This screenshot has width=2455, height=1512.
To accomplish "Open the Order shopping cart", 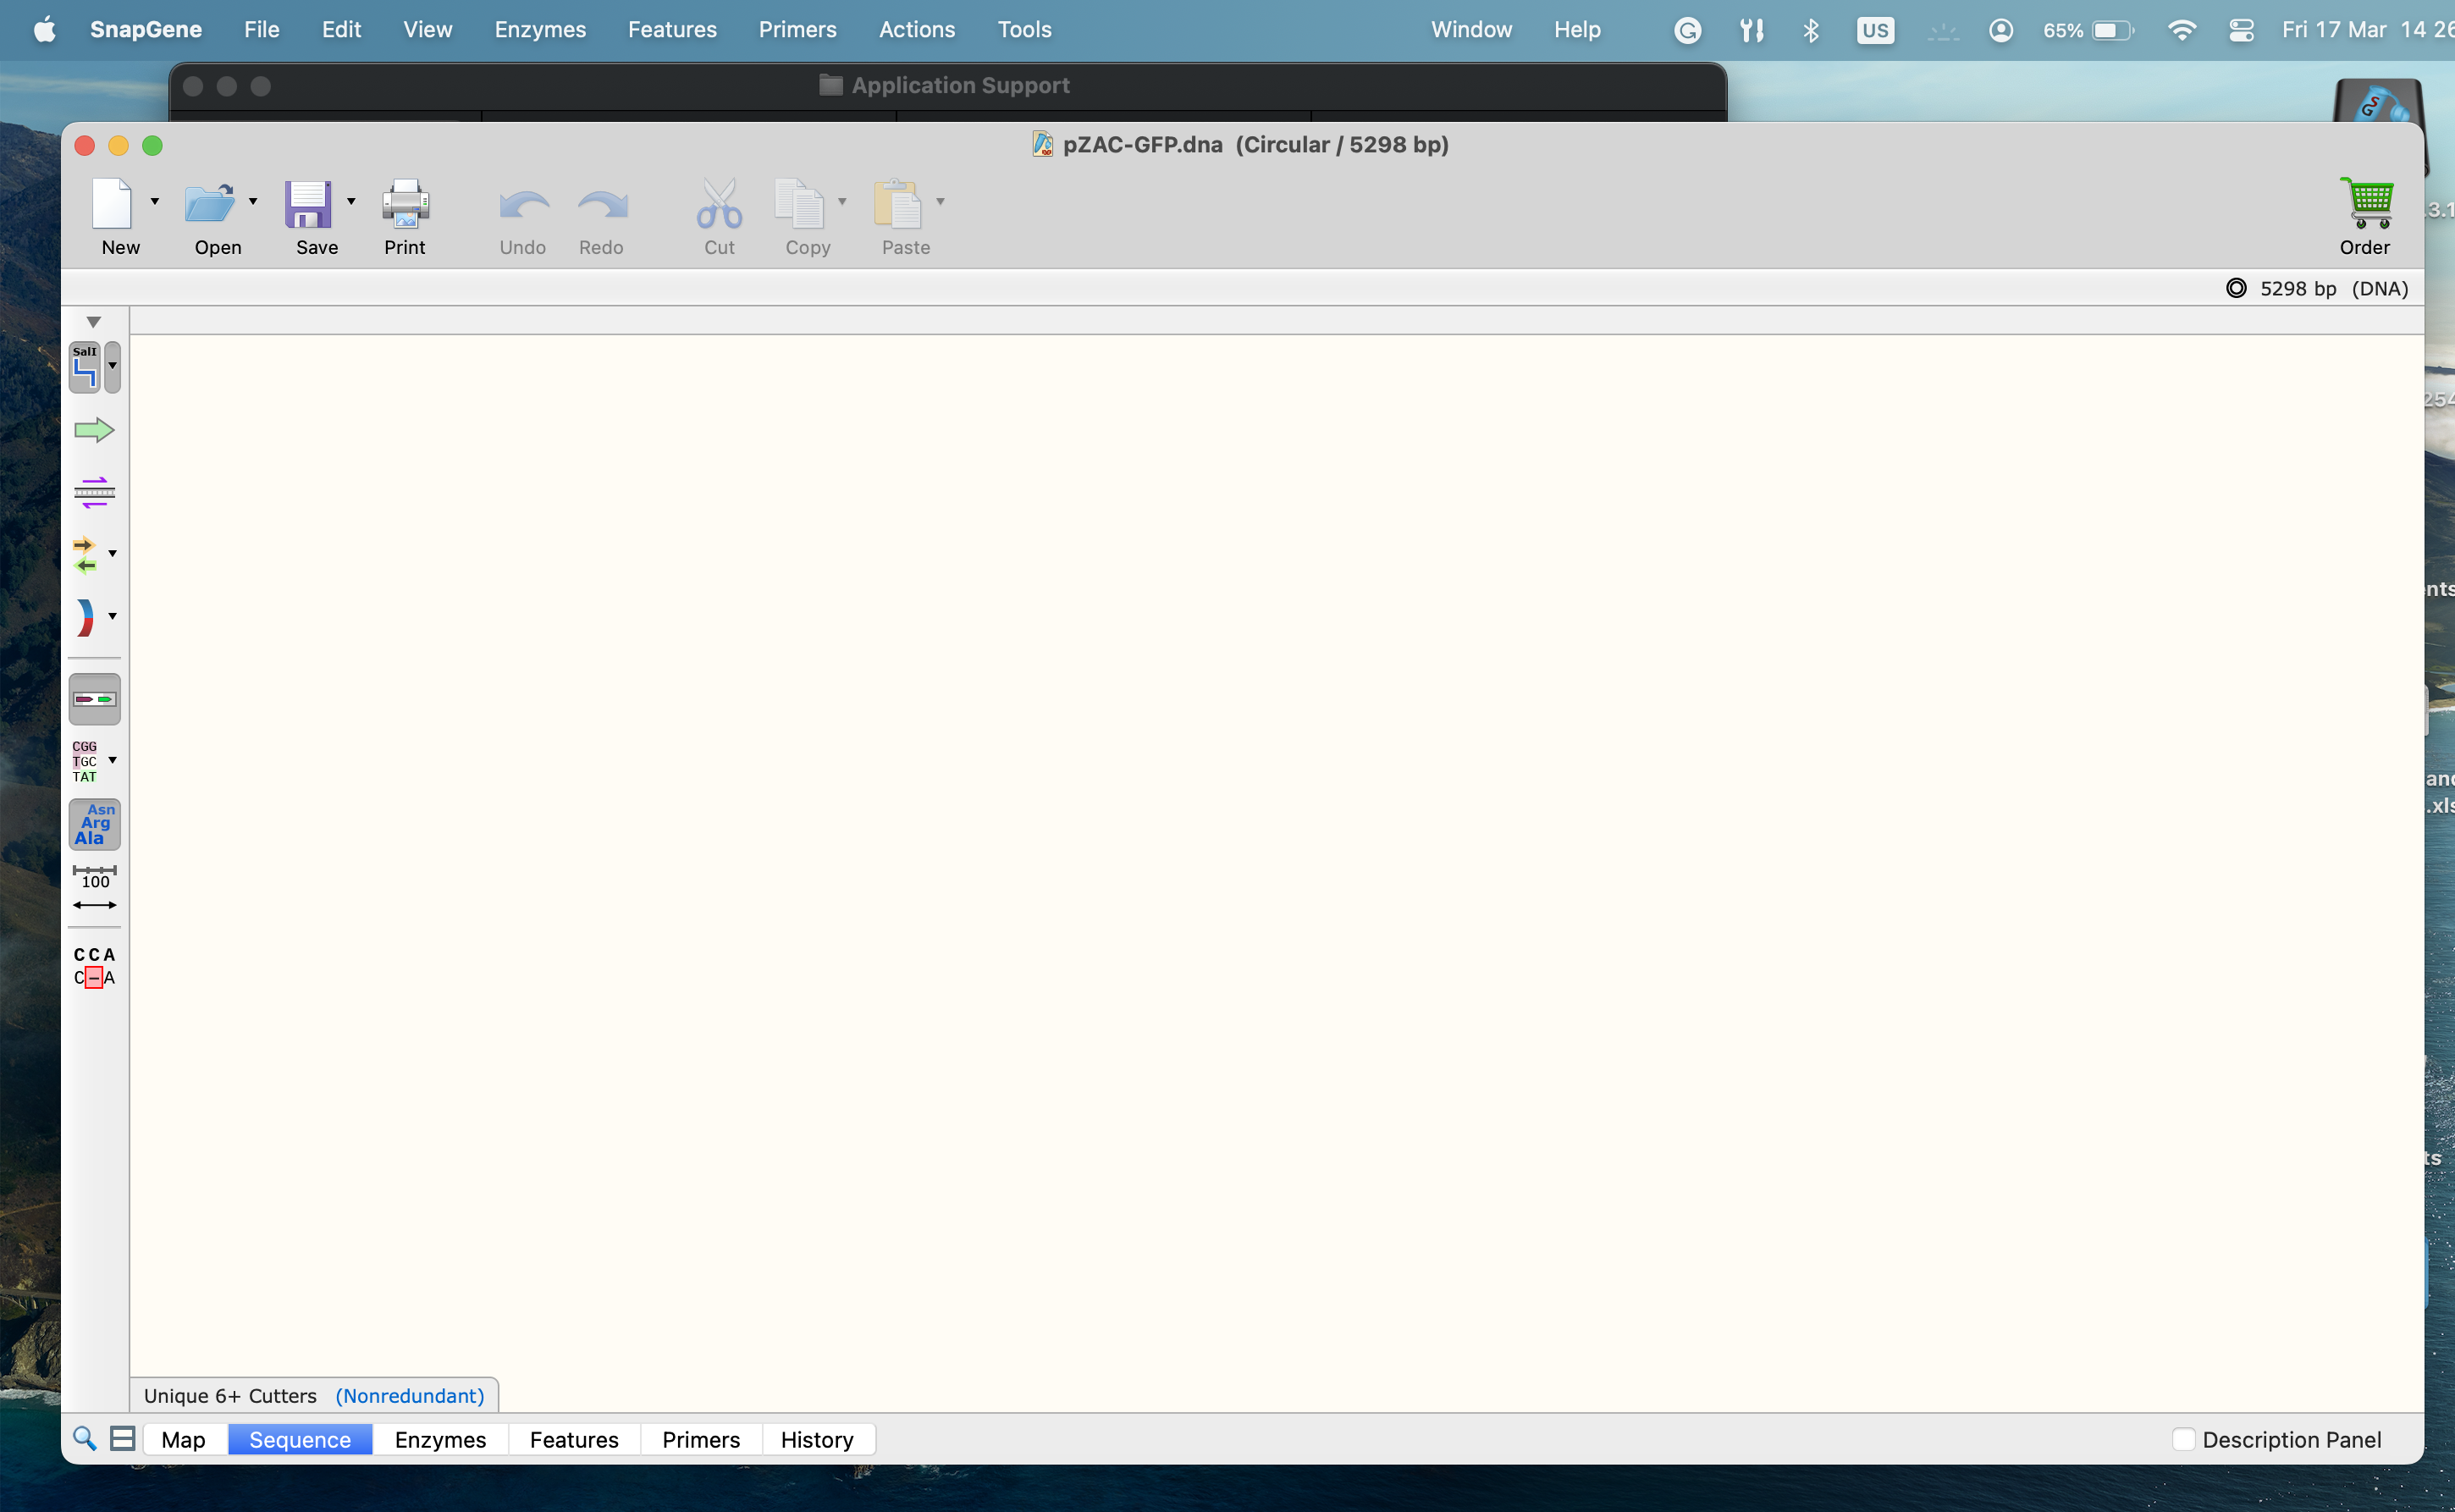I will tap(2366, 203).
